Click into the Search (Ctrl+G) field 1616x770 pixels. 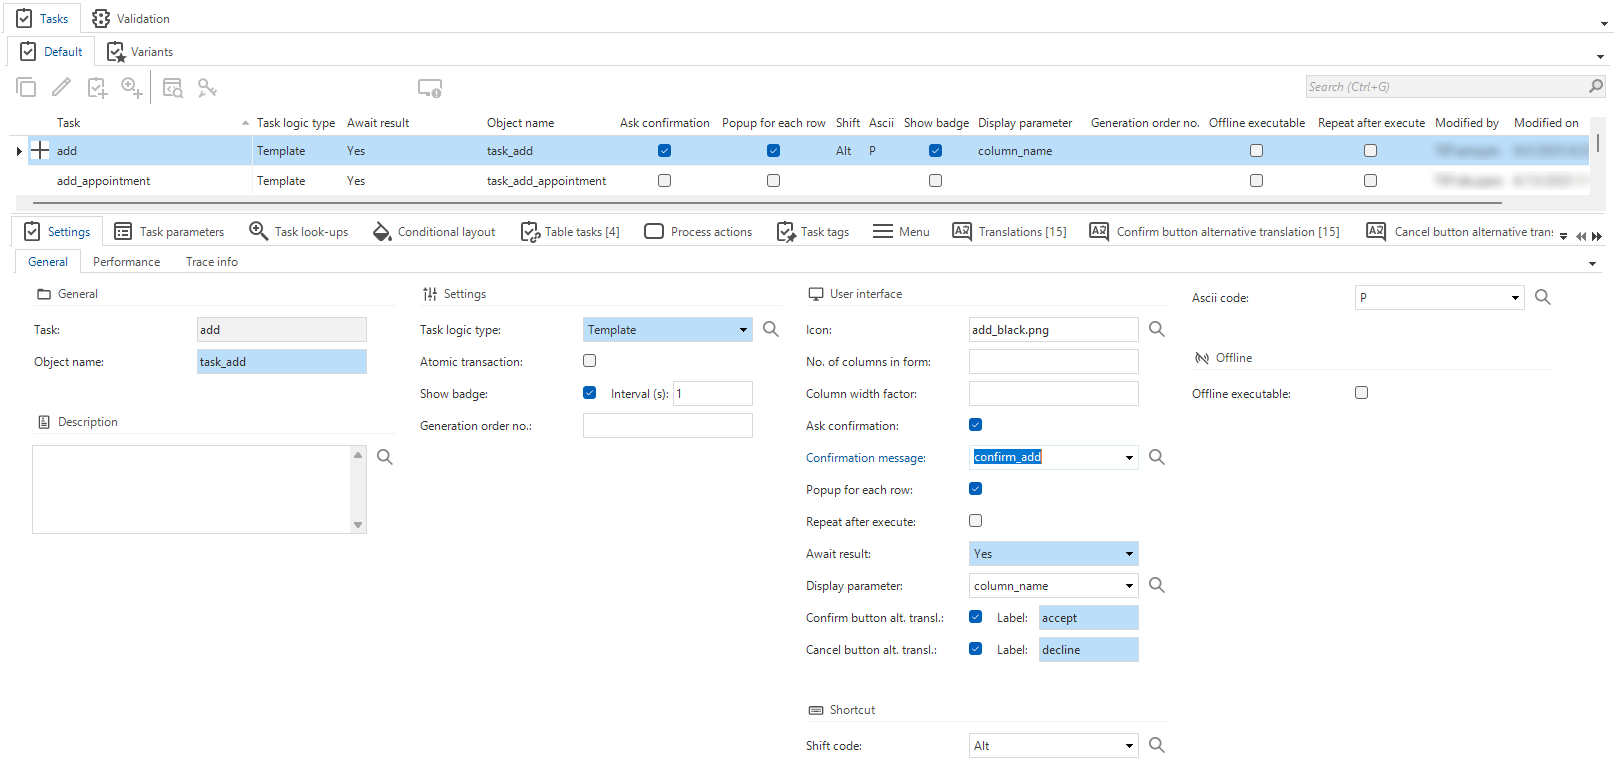tap(1445, 87)
